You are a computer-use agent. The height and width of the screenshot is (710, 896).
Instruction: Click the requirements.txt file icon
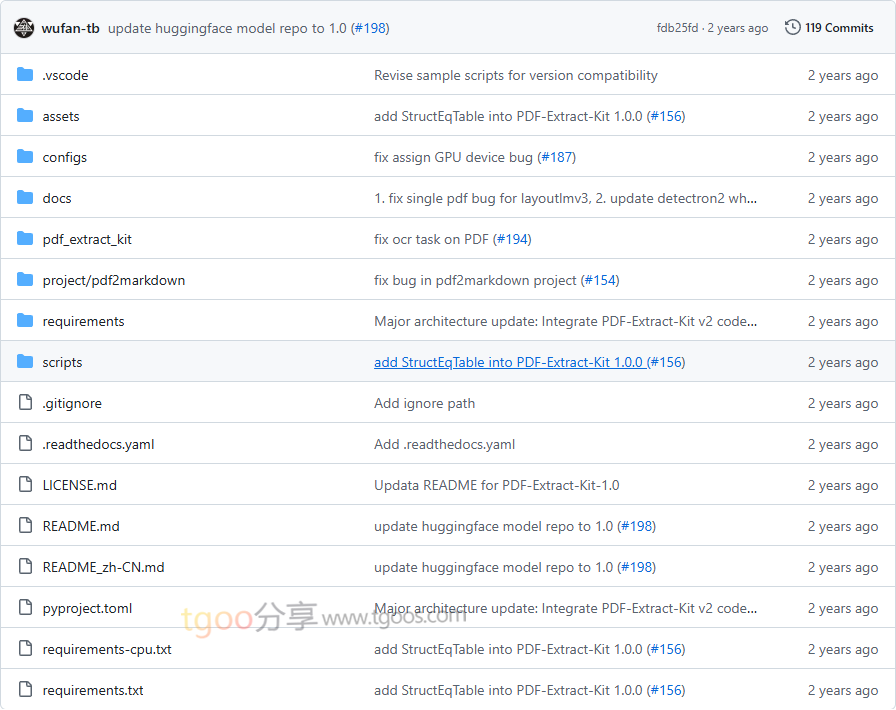click(25, 690)
